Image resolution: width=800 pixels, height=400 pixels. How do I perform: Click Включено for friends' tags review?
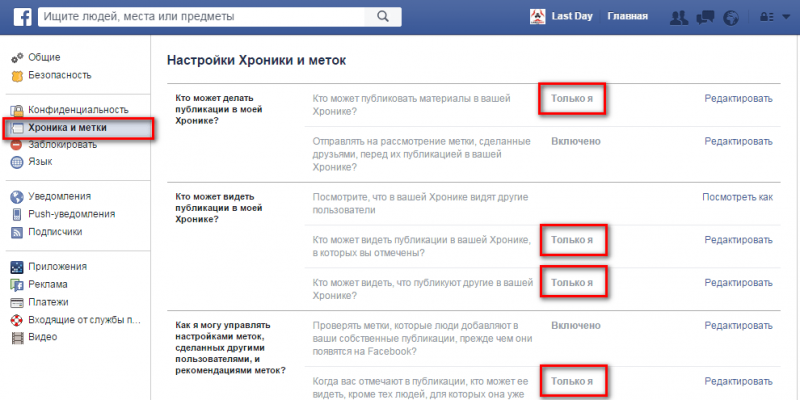[x=576, y=141]
